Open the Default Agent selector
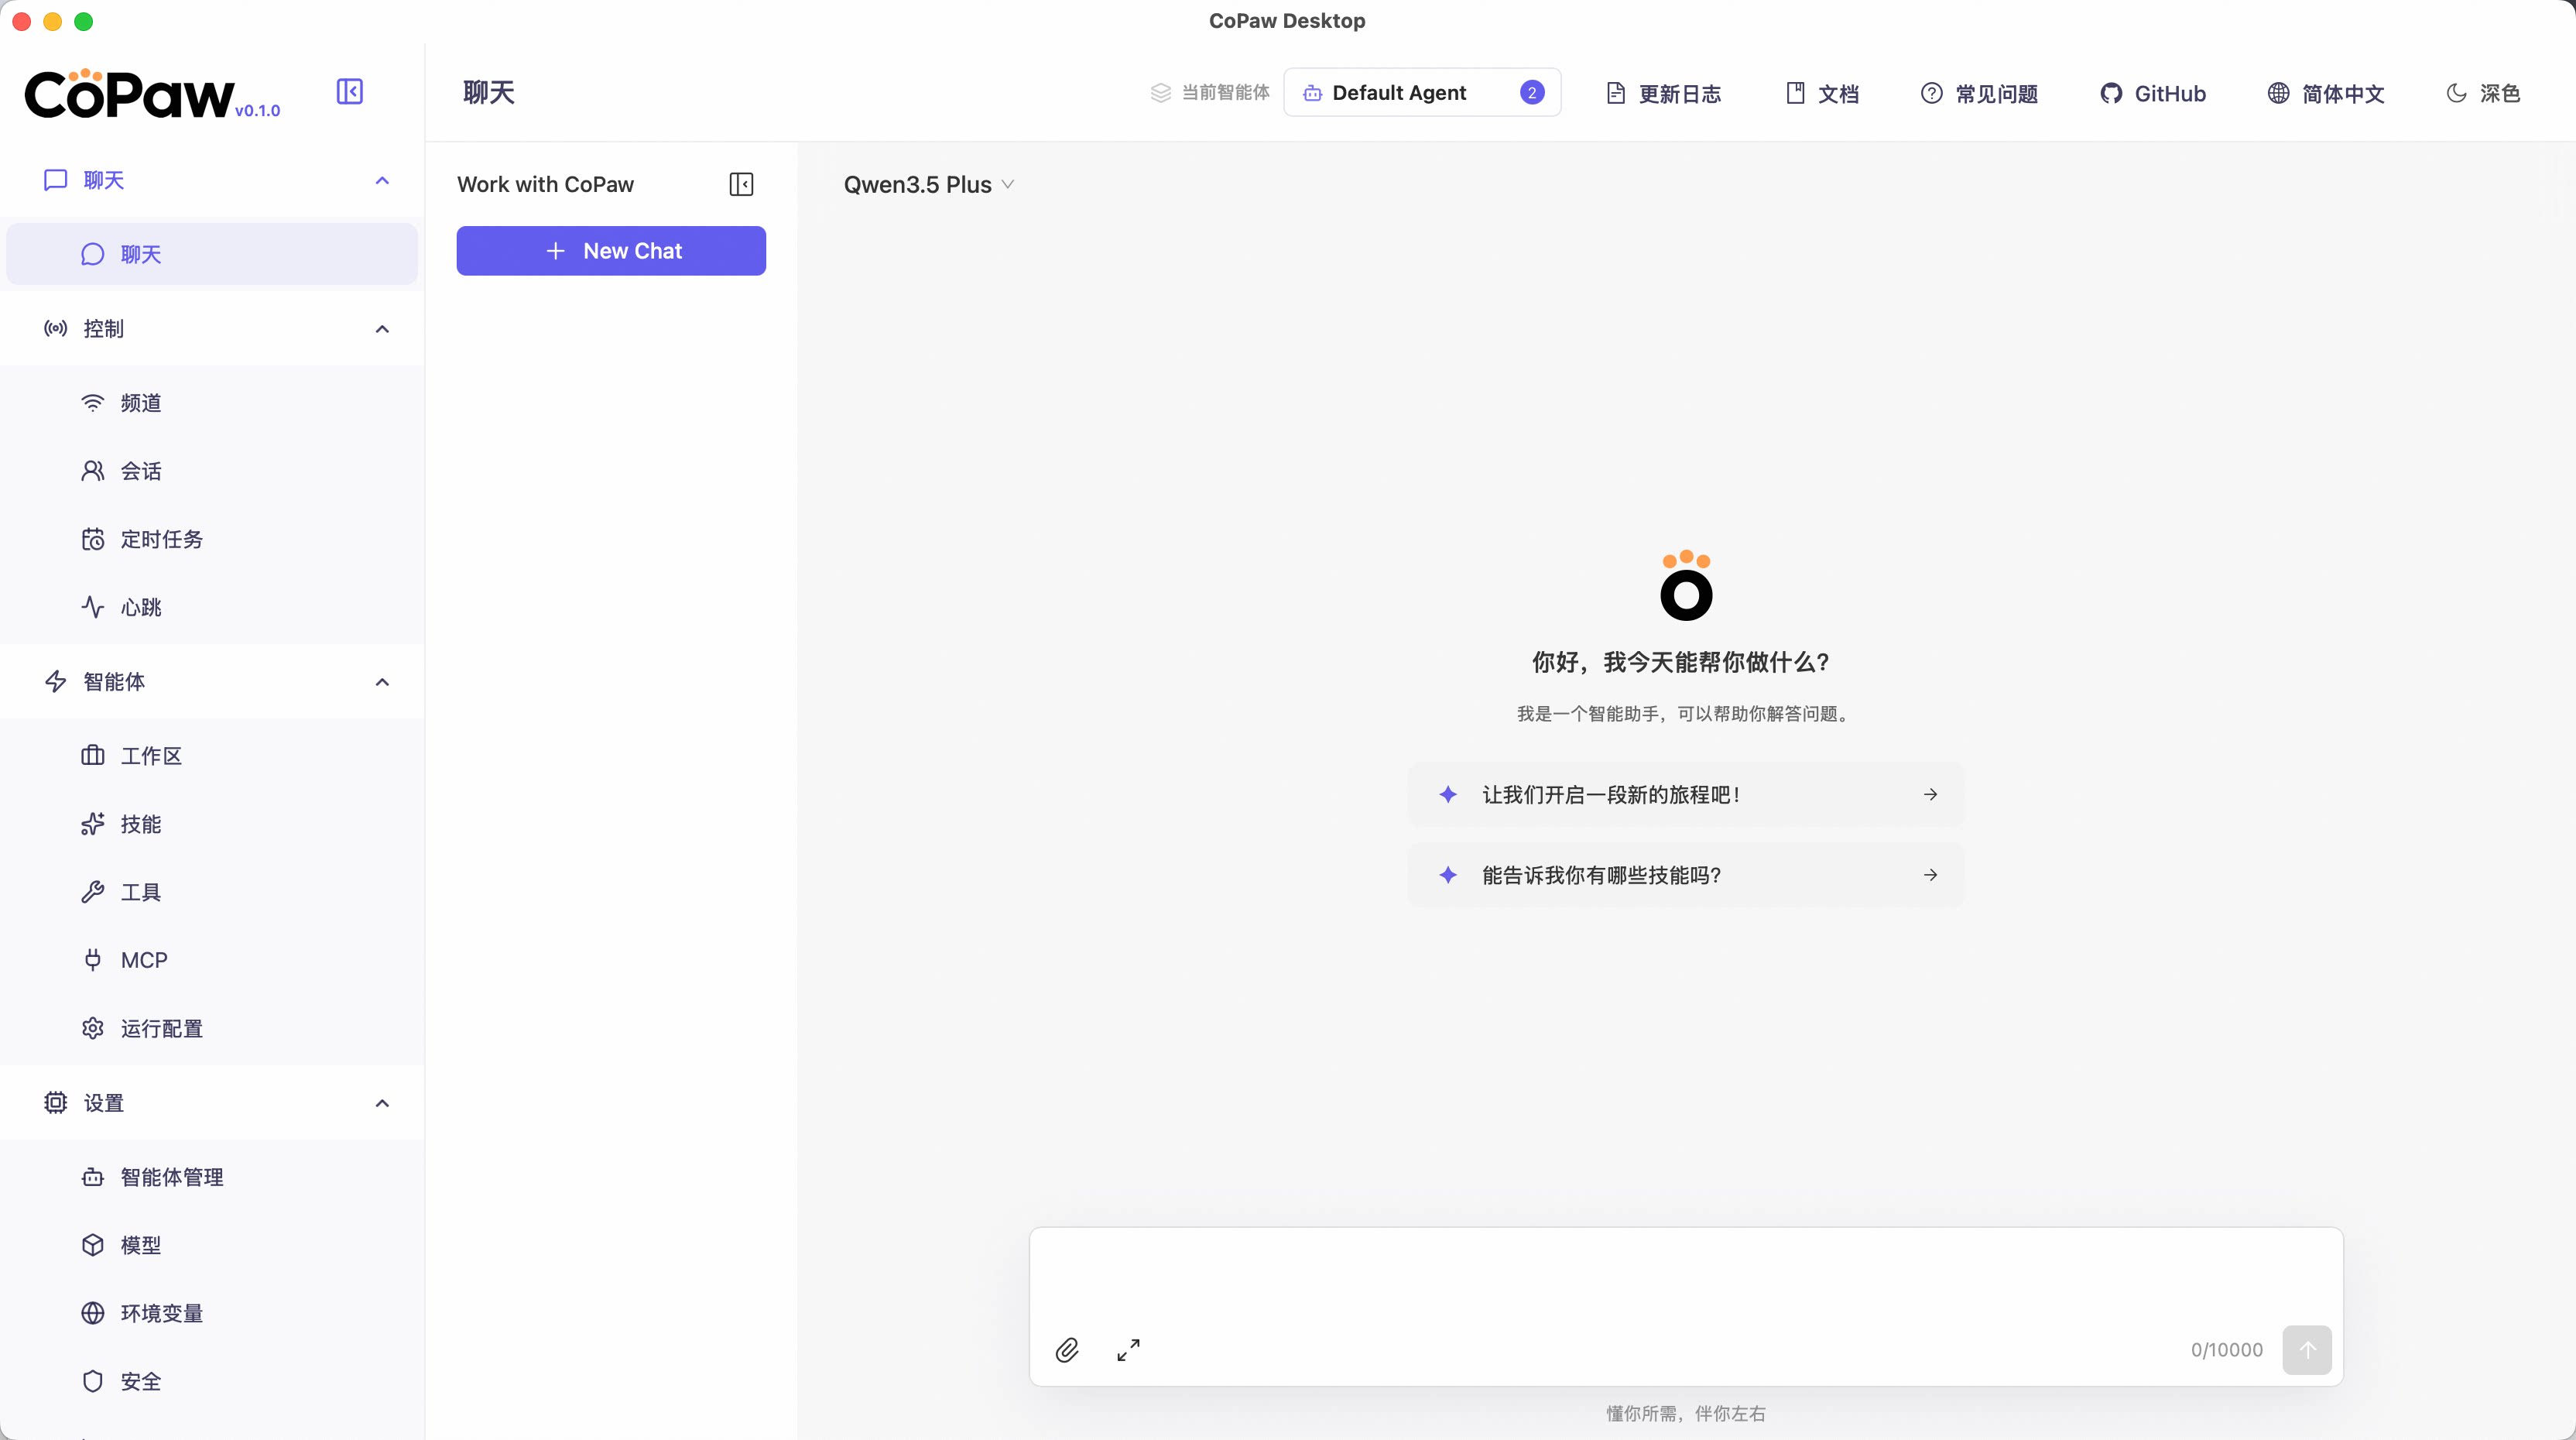This screenshot has height=1440, width=2576. pos(1421,93)
